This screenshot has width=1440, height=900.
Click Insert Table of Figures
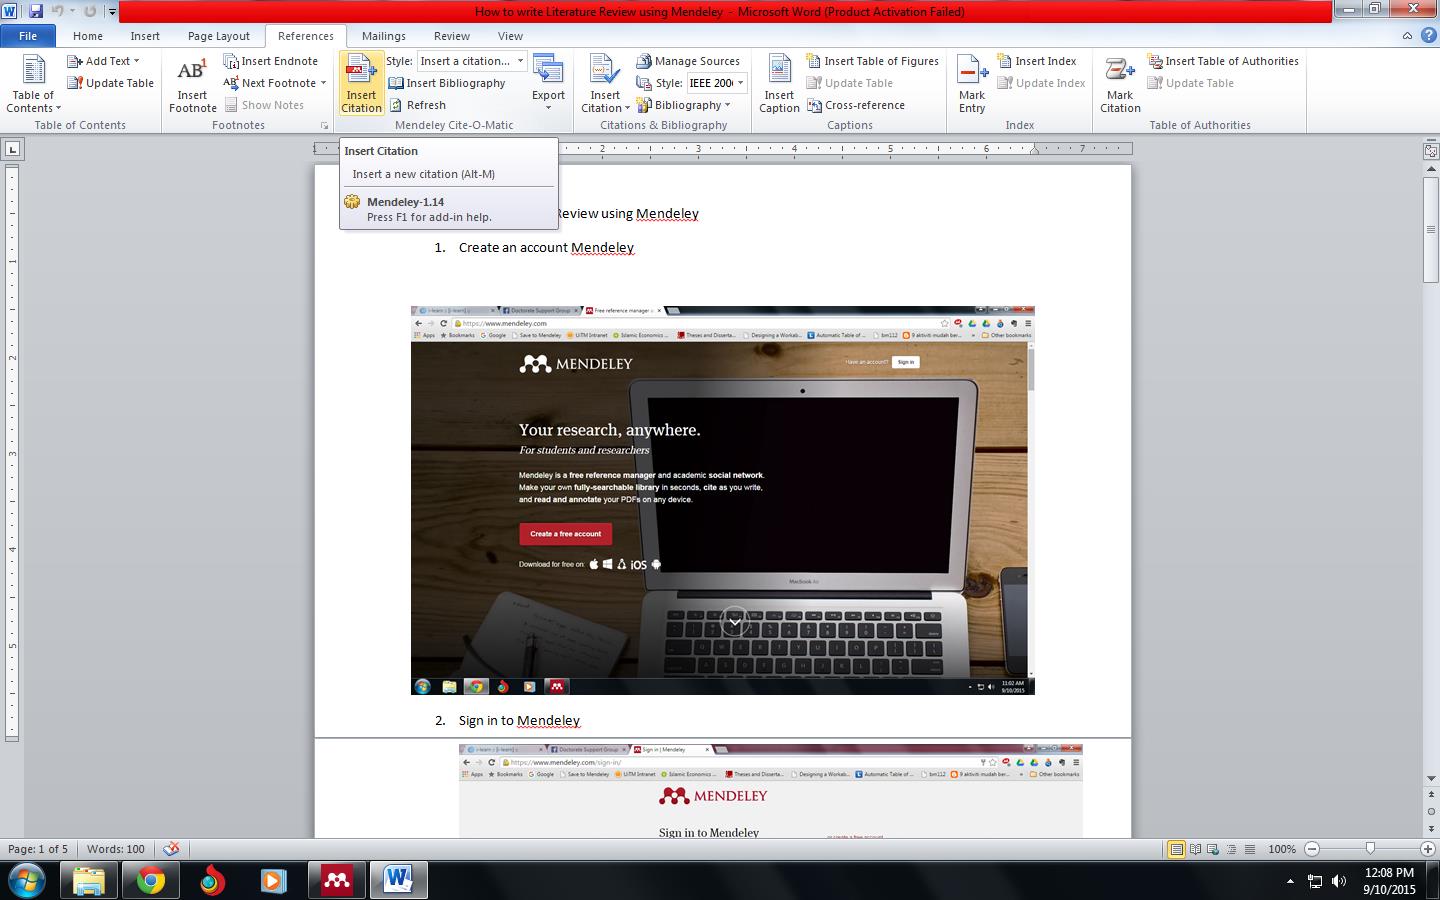pos(873,61)
